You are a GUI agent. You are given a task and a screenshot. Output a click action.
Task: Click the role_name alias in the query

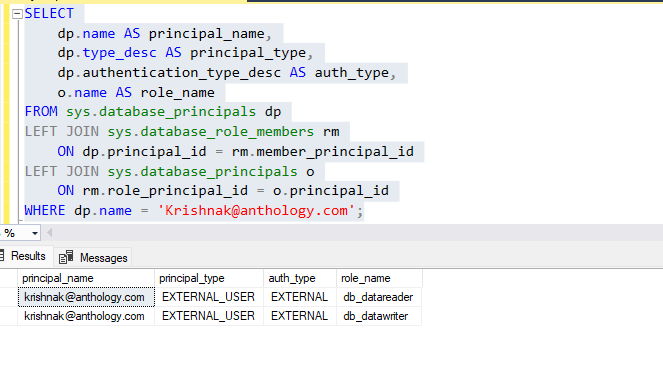tap(178, 93)
